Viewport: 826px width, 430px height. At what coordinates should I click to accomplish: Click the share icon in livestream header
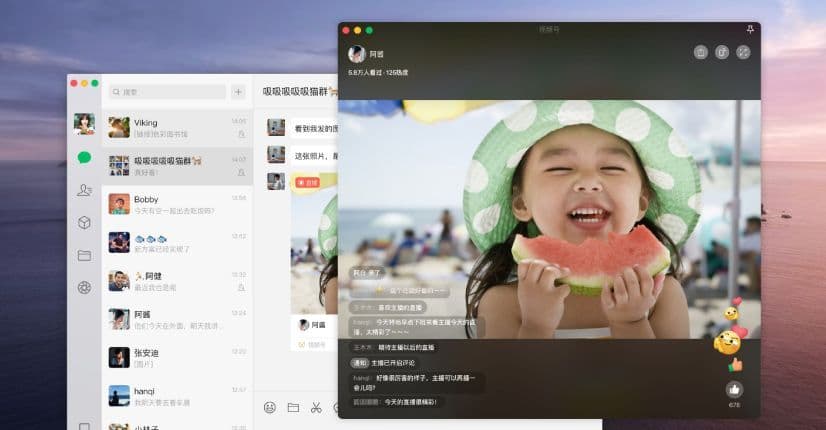pyautogui.click(x=722, y=52)
